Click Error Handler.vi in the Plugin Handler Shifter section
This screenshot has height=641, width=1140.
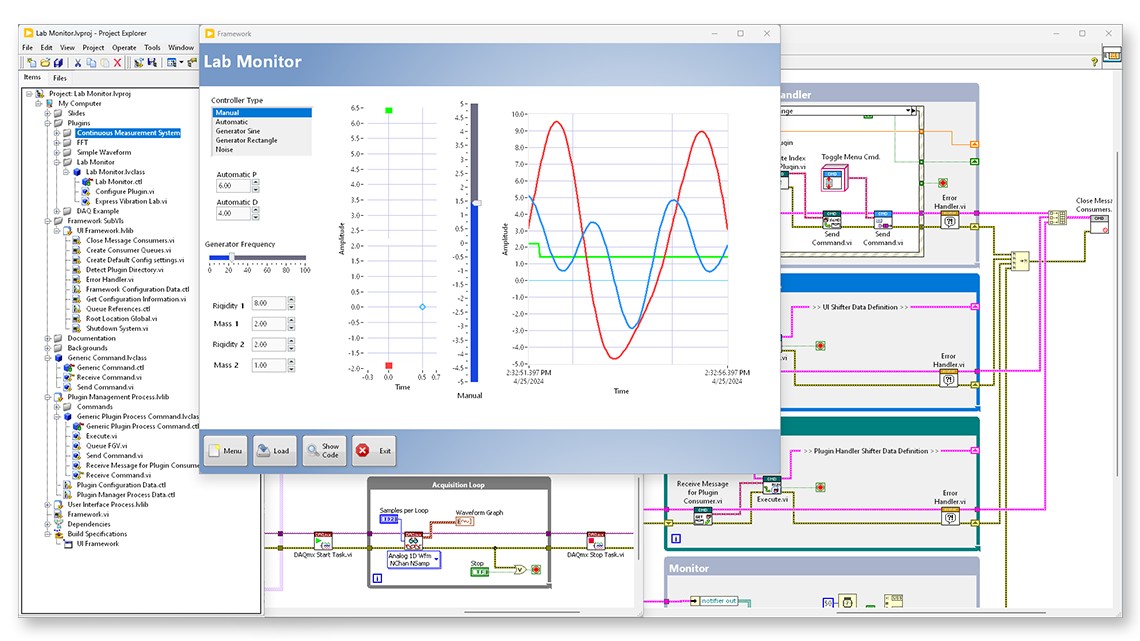coord(950,515)
